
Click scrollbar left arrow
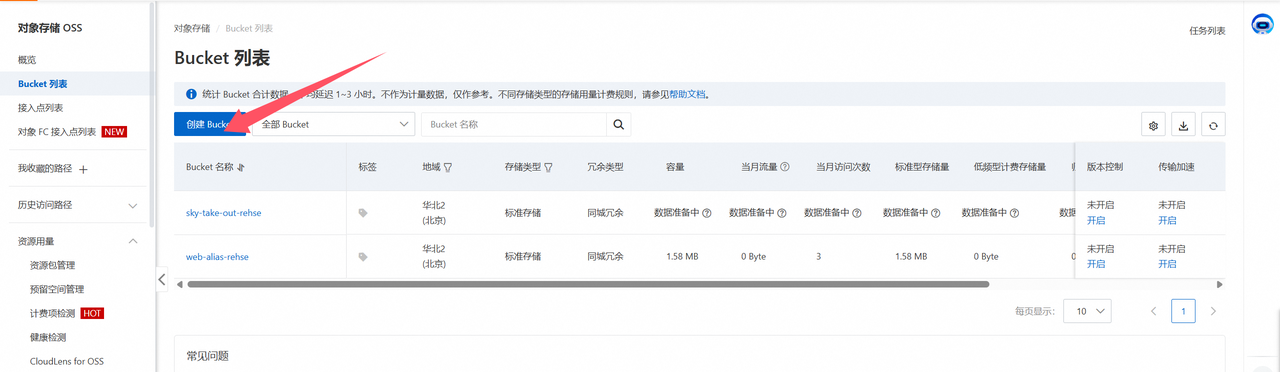point(180,285)
